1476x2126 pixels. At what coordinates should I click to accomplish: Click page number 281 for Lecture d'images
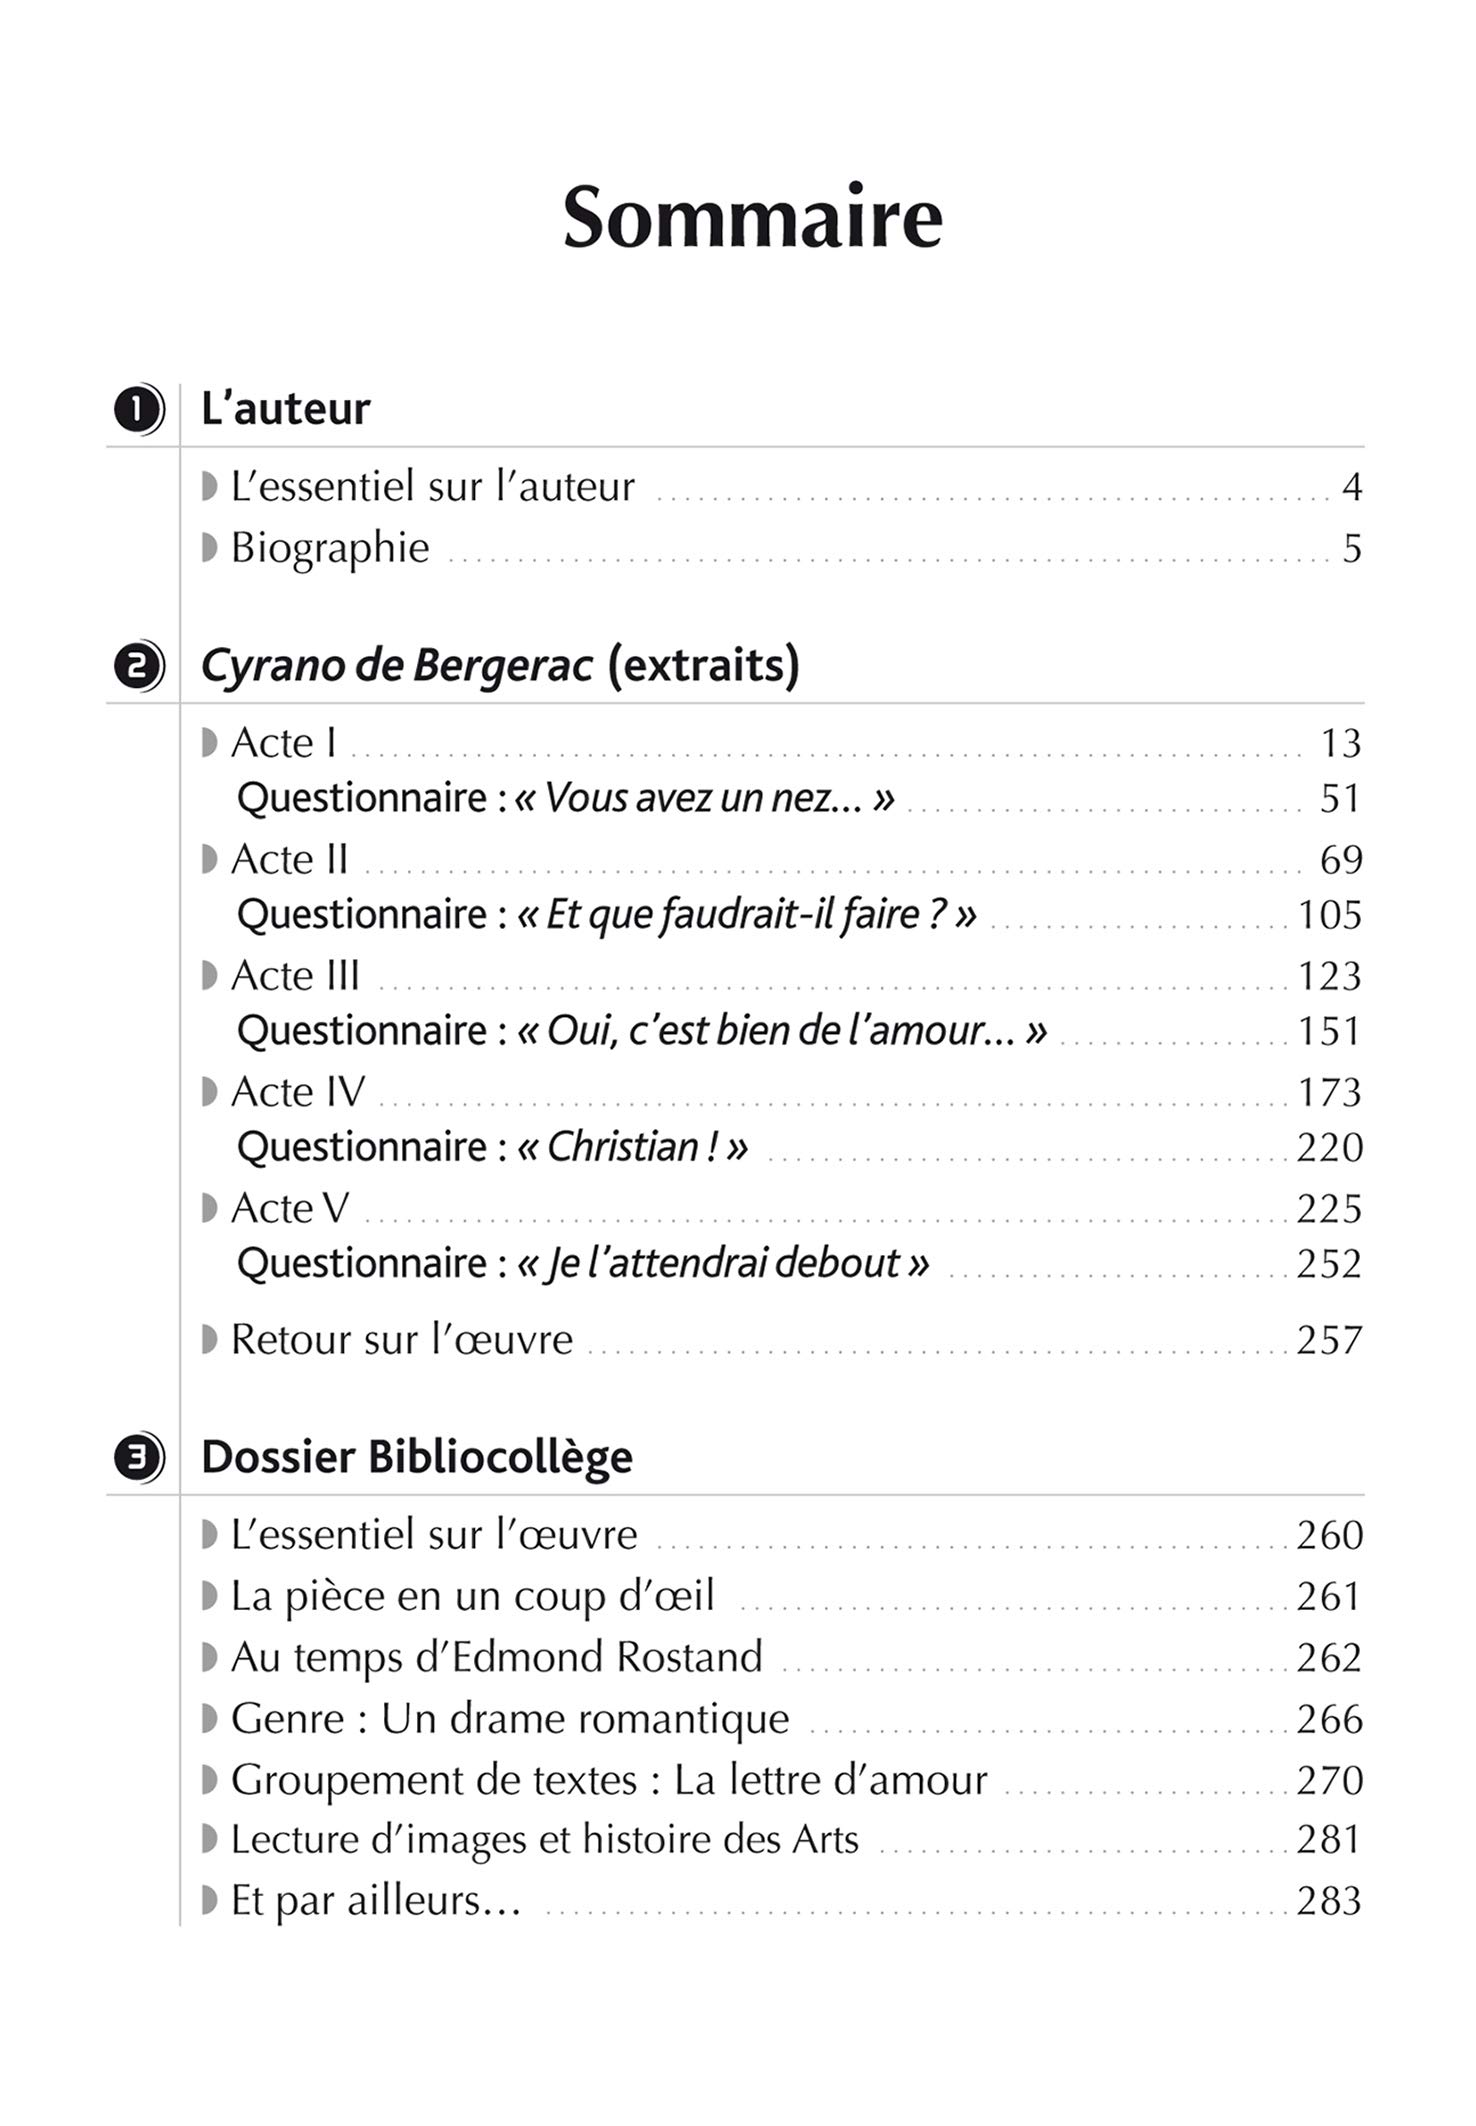(x=1329, y=1840)
